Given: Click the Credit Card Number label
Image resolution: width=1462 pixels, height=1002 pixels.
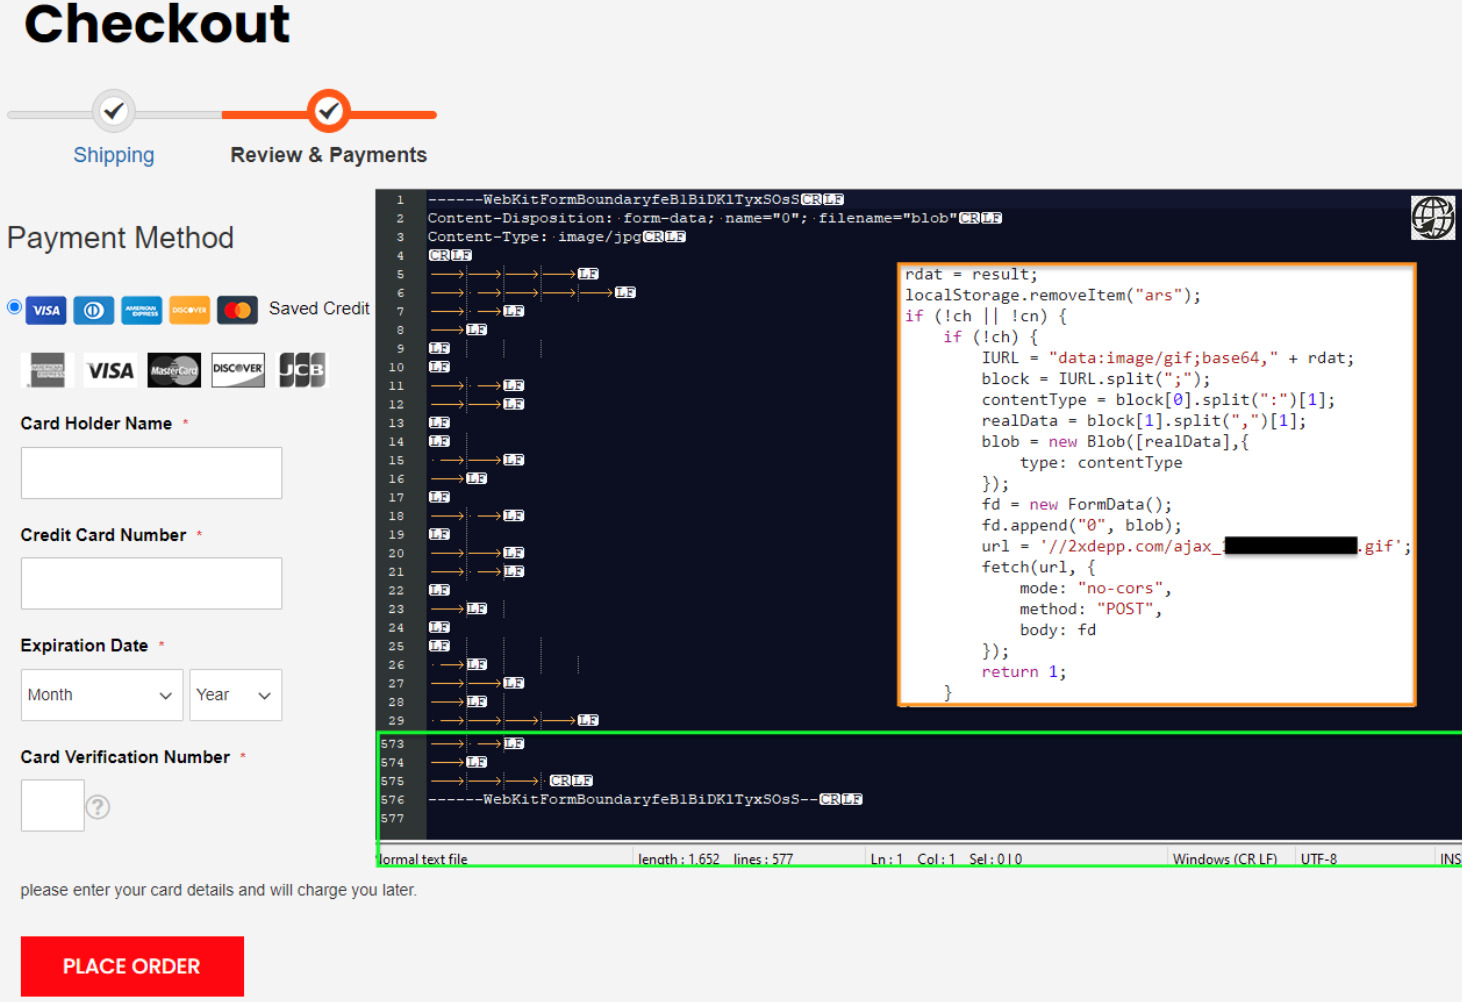Looking at the screenshot, I should click(103, 535).
